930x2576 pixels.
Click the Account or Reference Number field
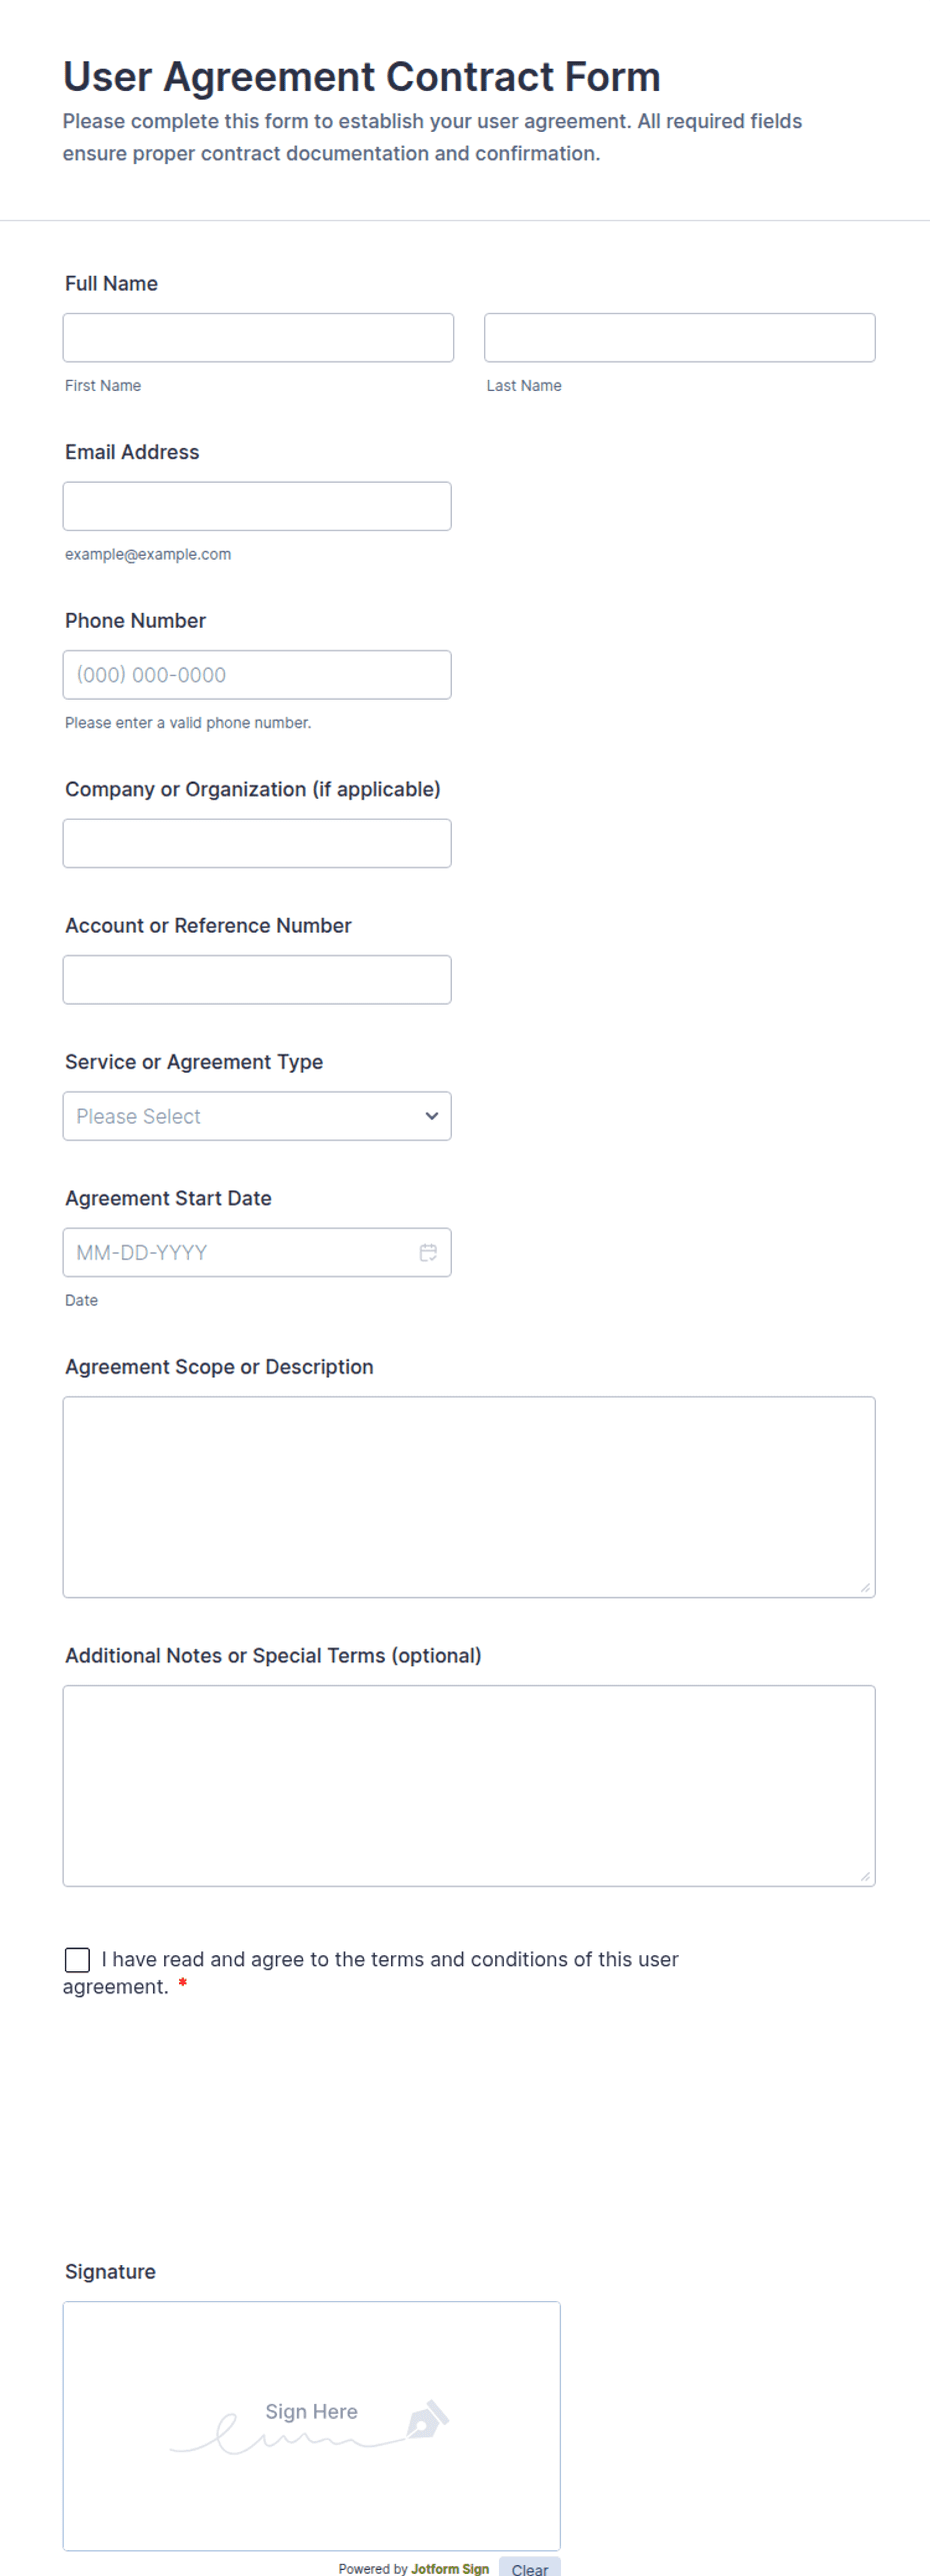click(x=257, y=980)
